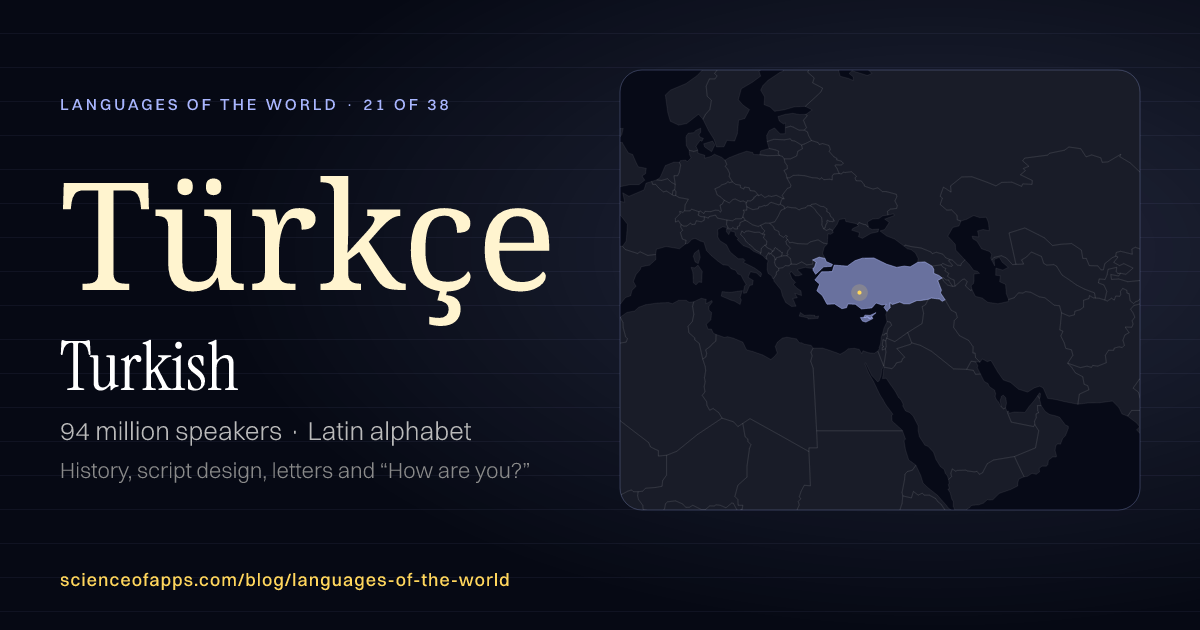Click the "History, script design, letters" description line

pos(294,470)
